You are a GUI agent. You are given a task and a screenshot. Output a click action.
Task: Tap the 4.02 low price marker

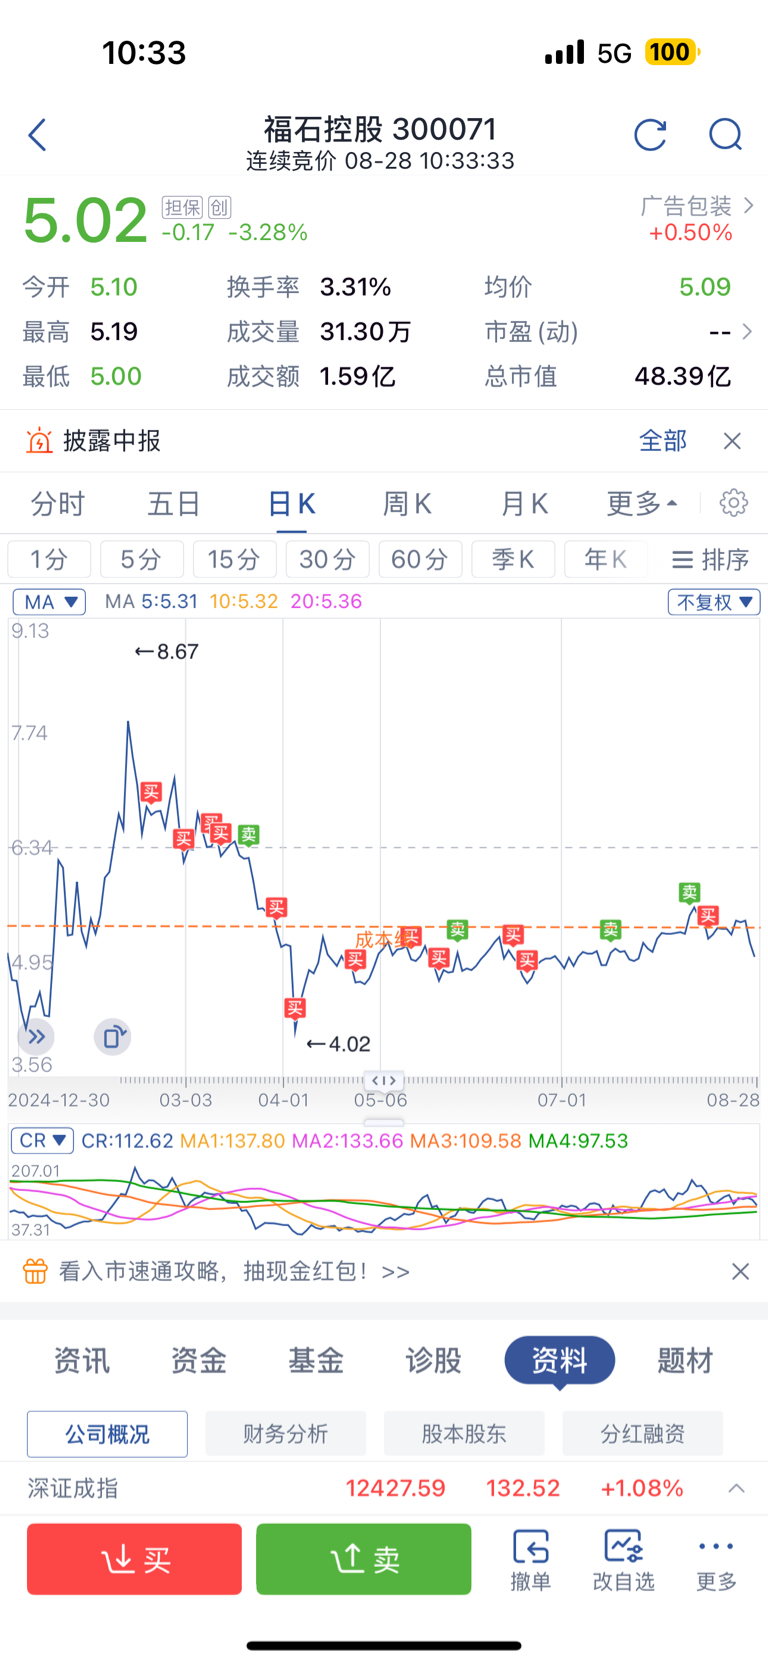338,1044
